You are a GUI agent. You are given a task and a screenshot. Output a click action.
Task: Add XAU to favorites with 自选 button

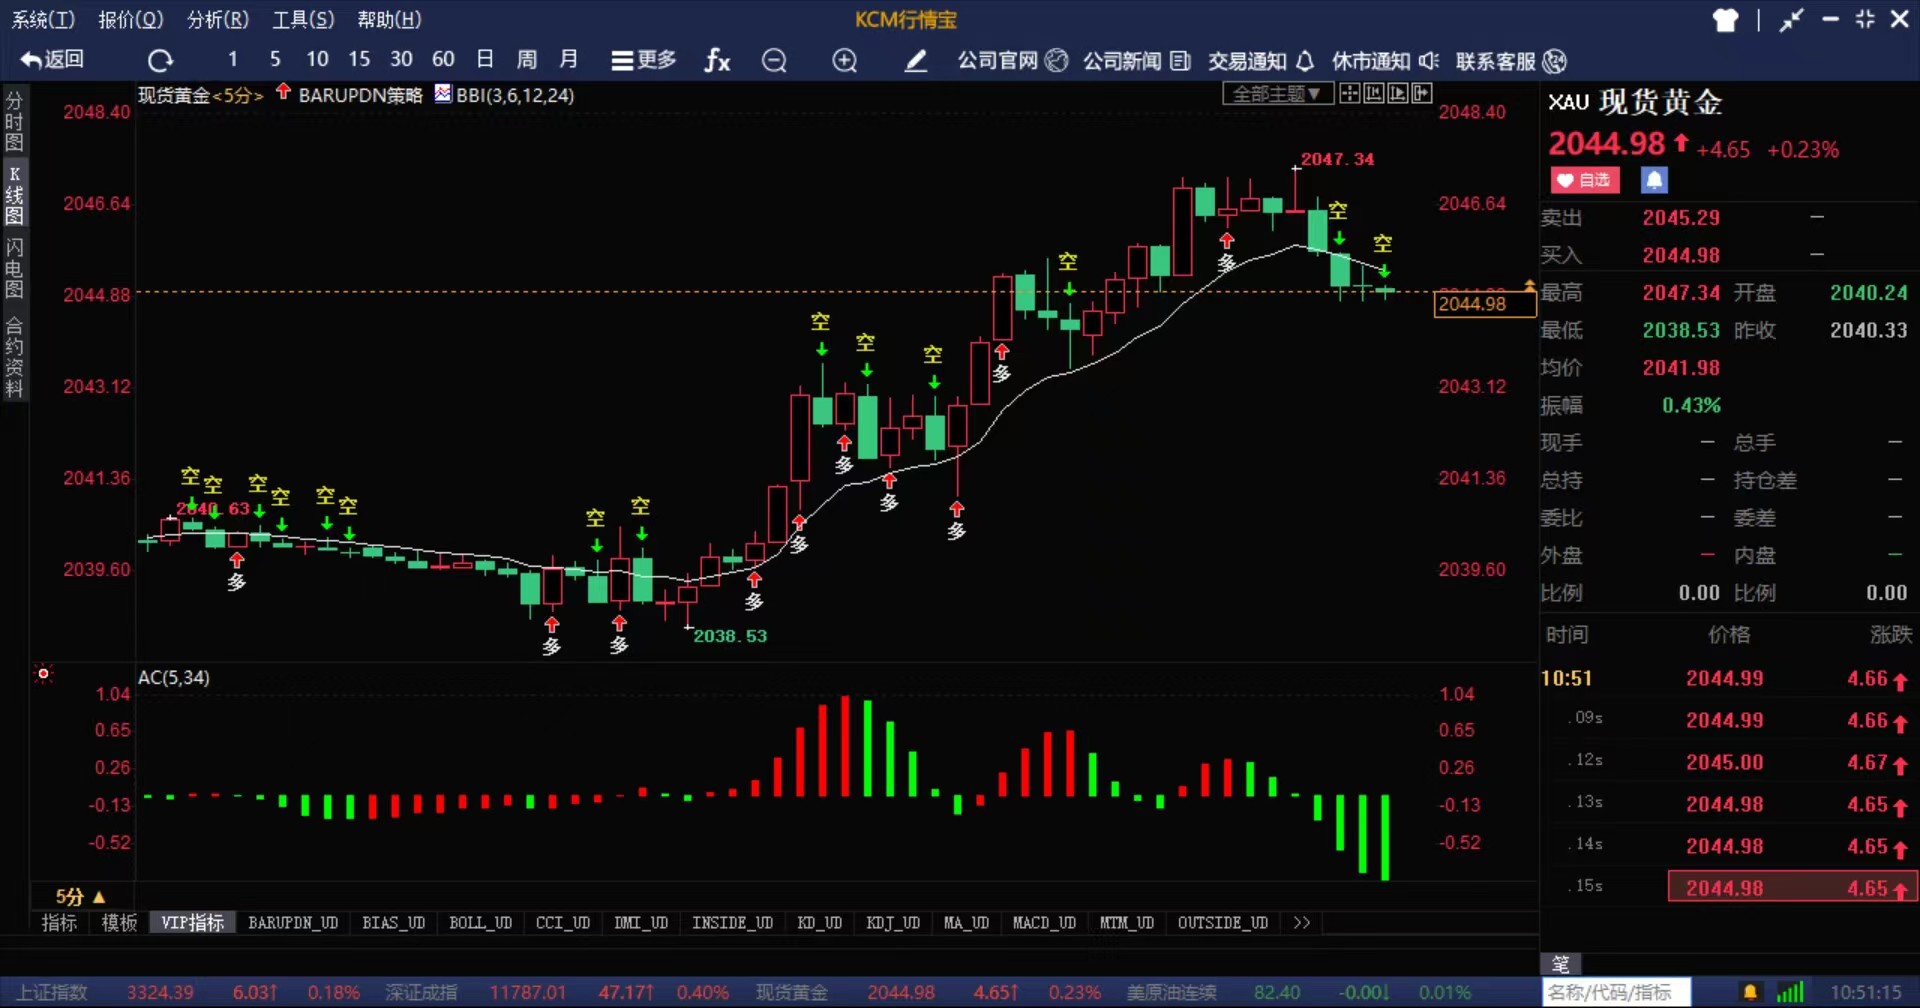[1585, 180]
